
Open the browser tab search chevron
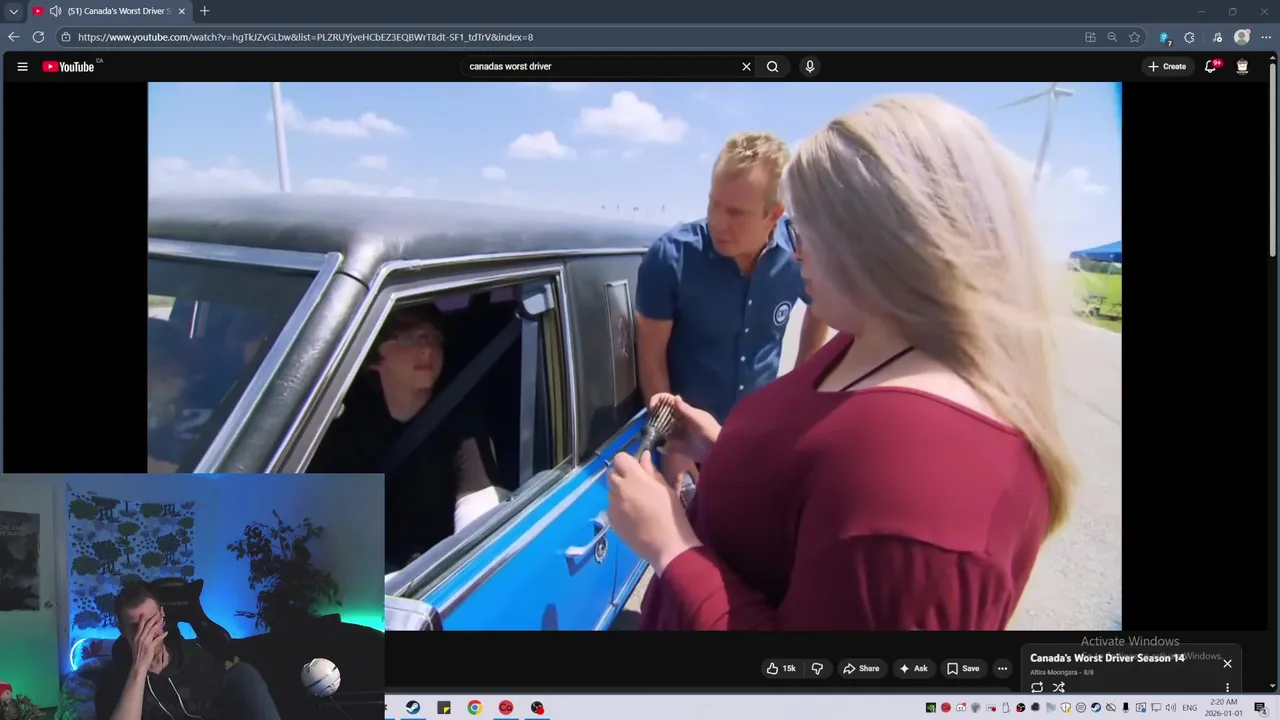point(13,11)
